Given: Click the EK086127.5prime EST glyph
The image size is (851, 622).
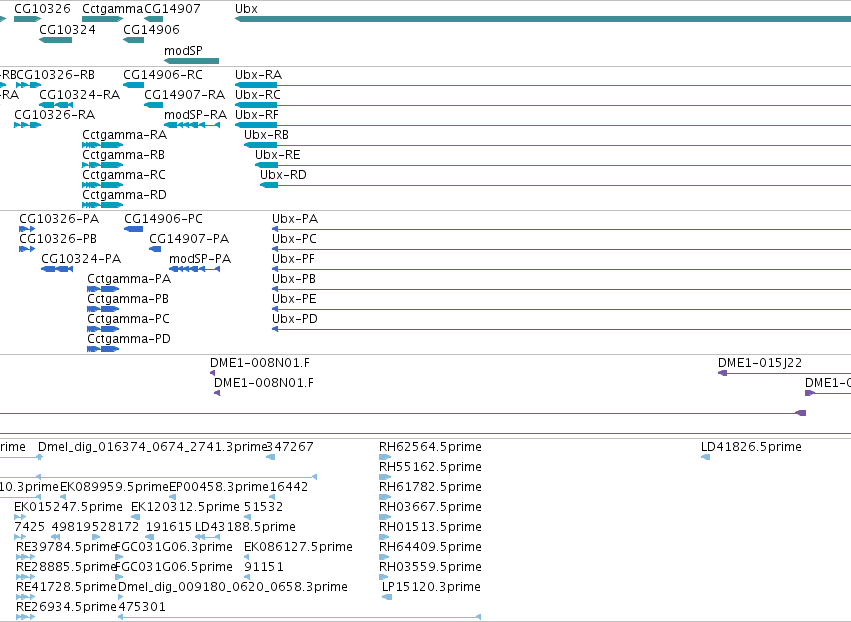Looking at the screenshot, I should [x=247, y=557].
